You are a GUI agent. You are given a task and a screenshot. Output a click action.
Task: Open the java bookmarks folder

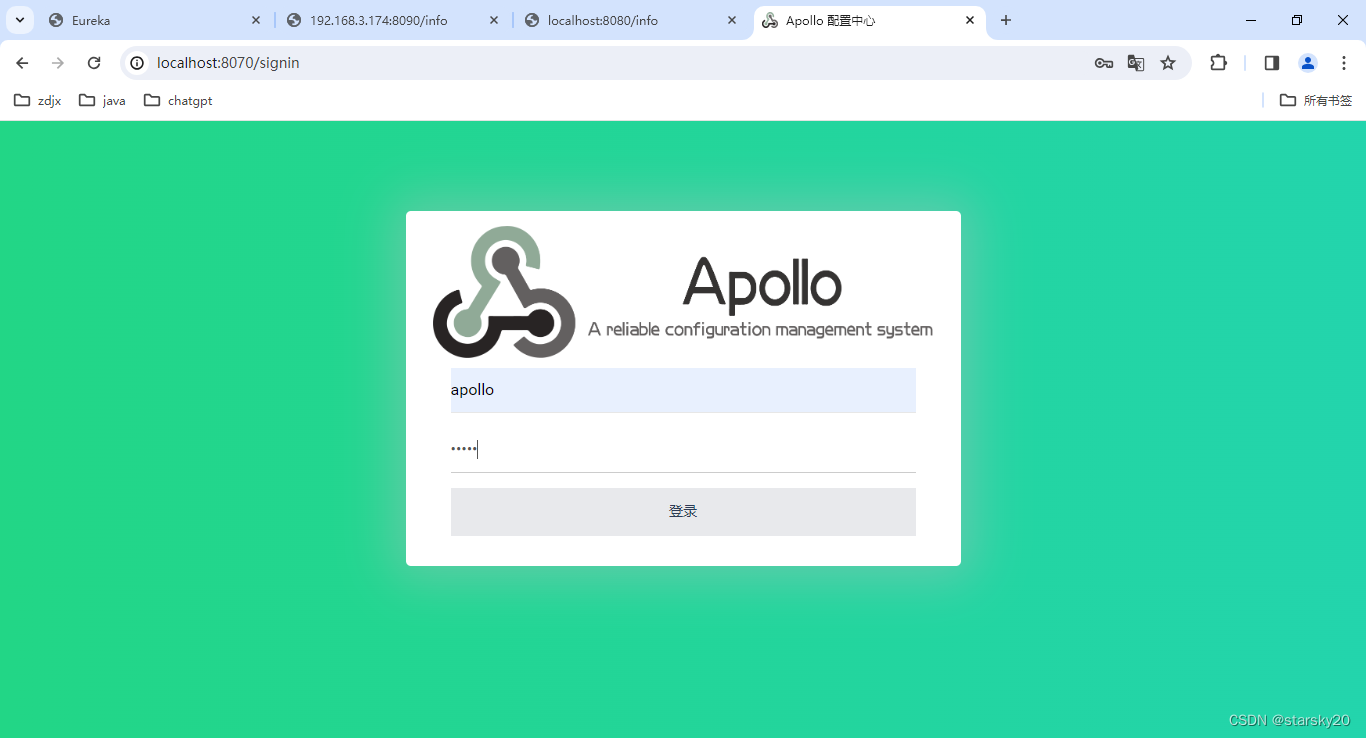coord(102,100)
